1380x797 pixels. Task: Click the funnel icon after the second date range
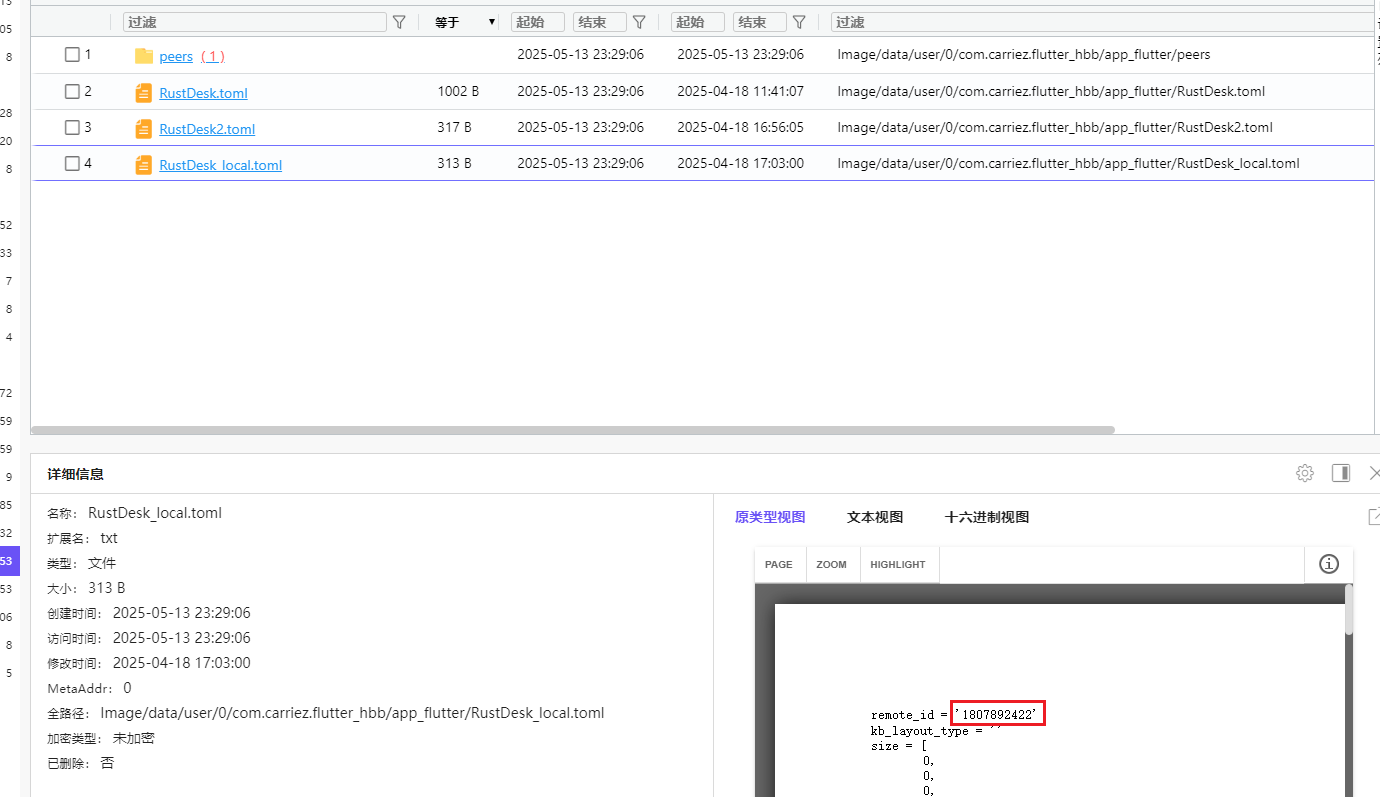click(799, 22)
